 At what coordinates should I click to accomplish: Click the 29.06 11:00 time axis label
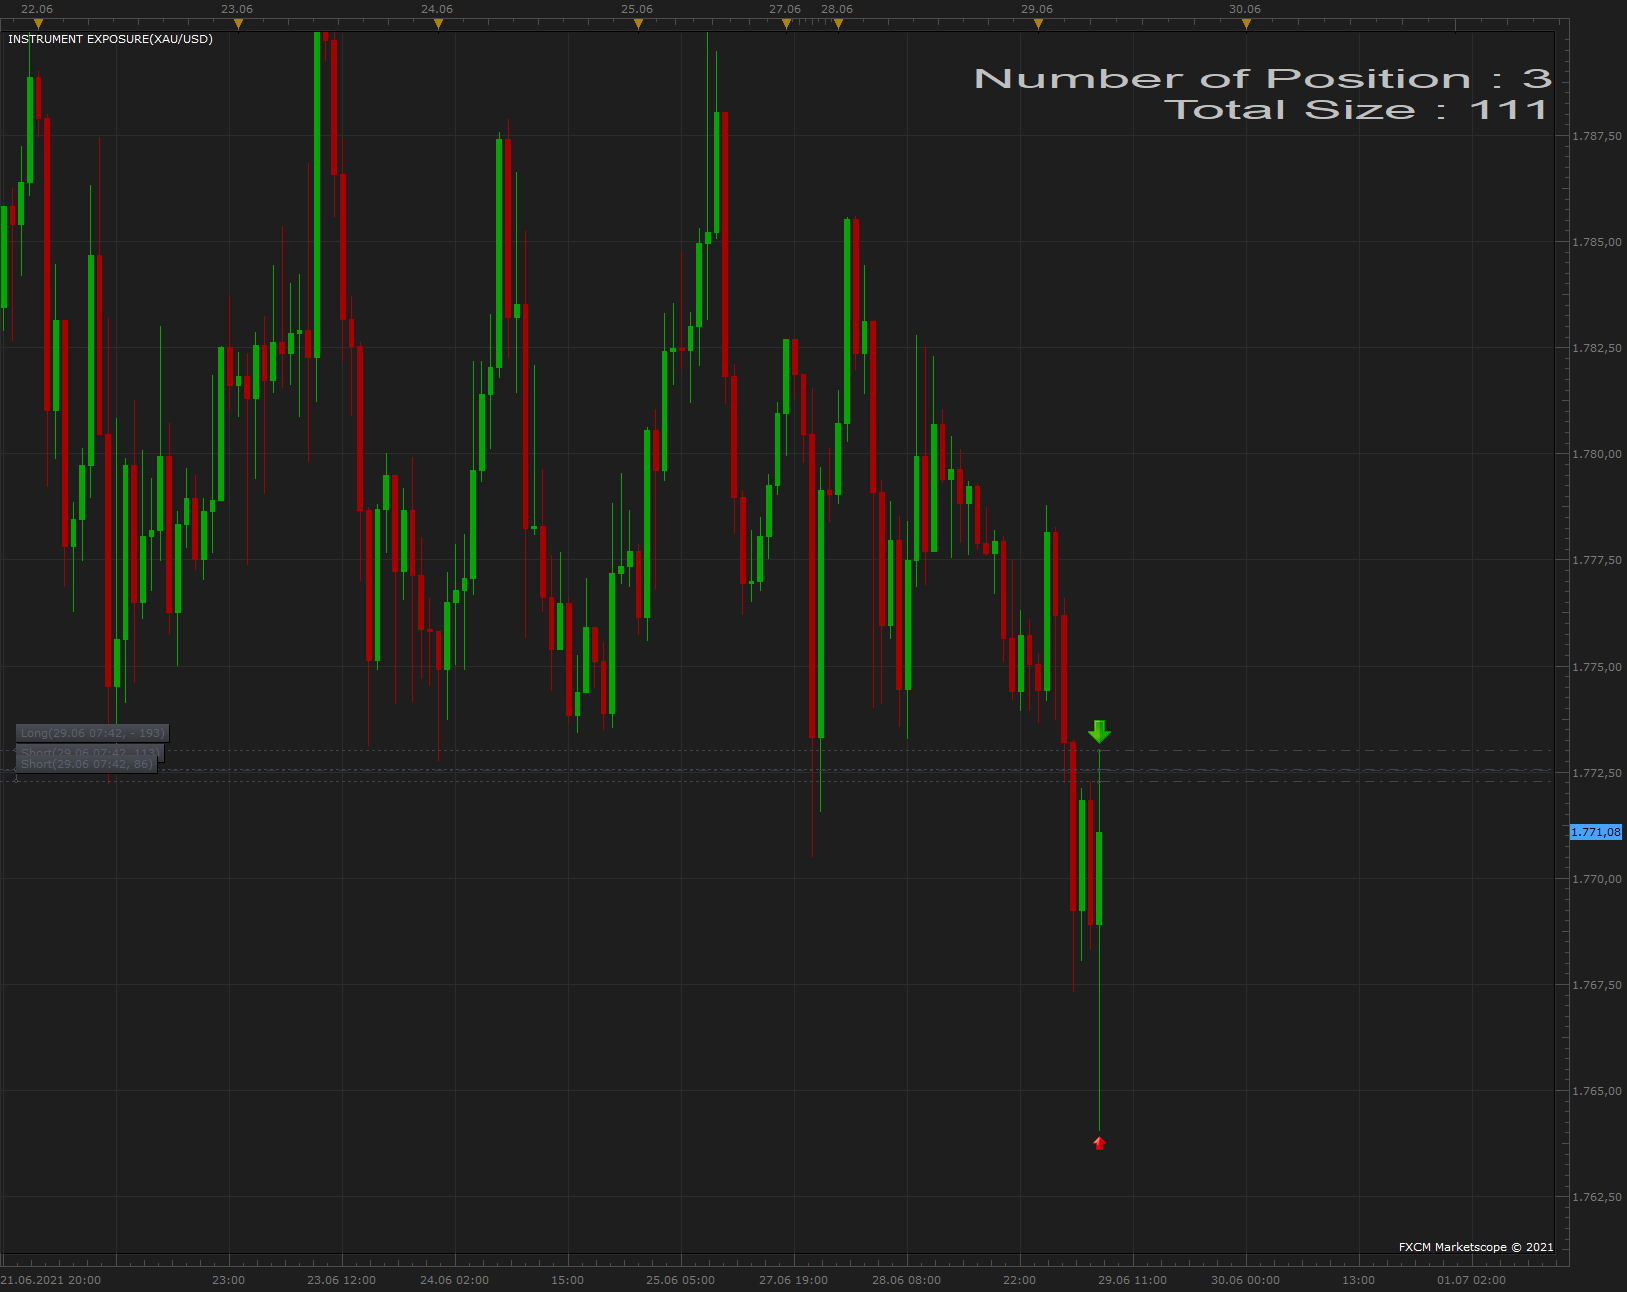pyautogui.click(x=1133, y=1280)
